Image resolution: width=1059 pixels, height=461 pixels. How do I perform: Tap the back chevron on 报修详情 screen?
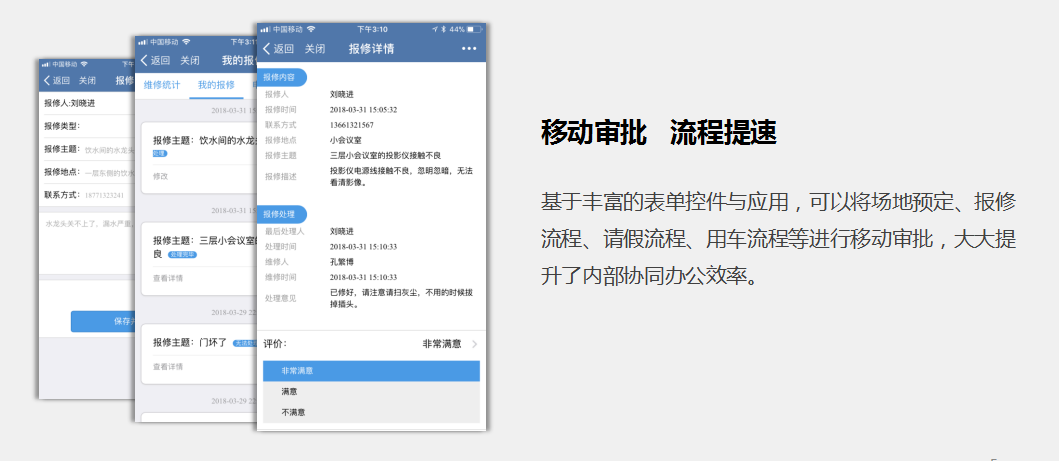point(267,49)
